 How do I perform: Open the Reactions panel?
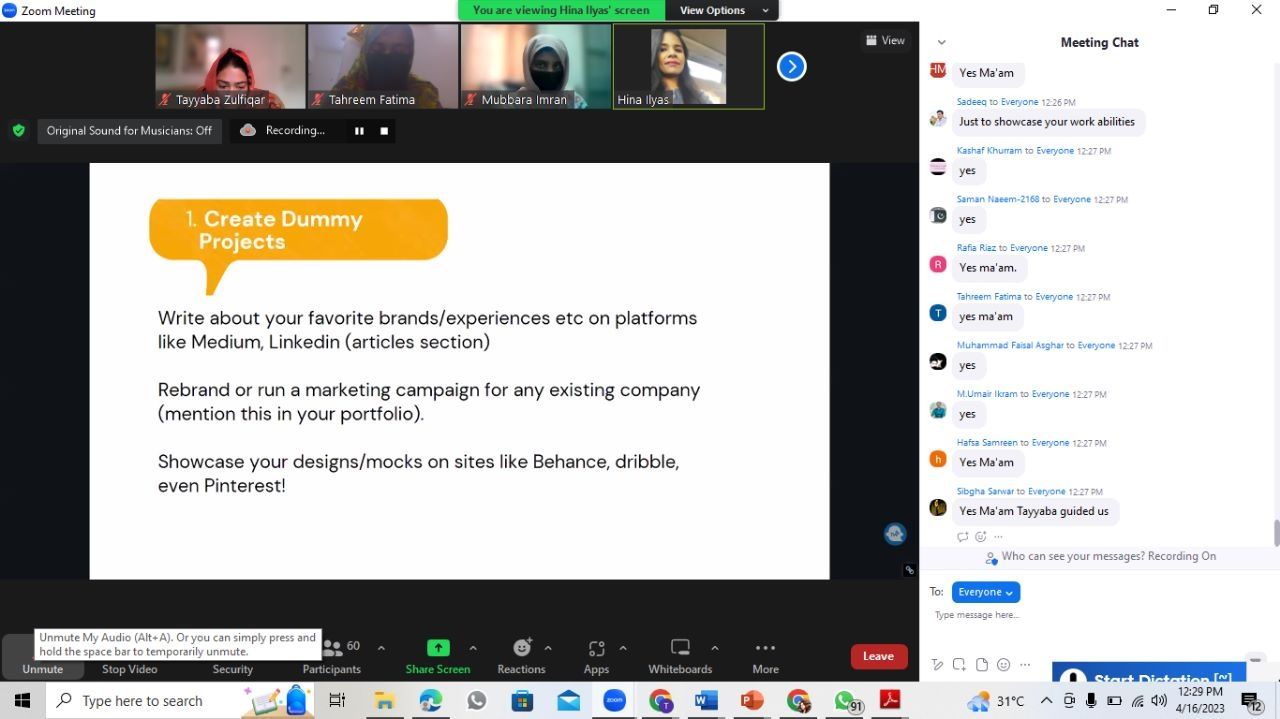click(521, 649)
